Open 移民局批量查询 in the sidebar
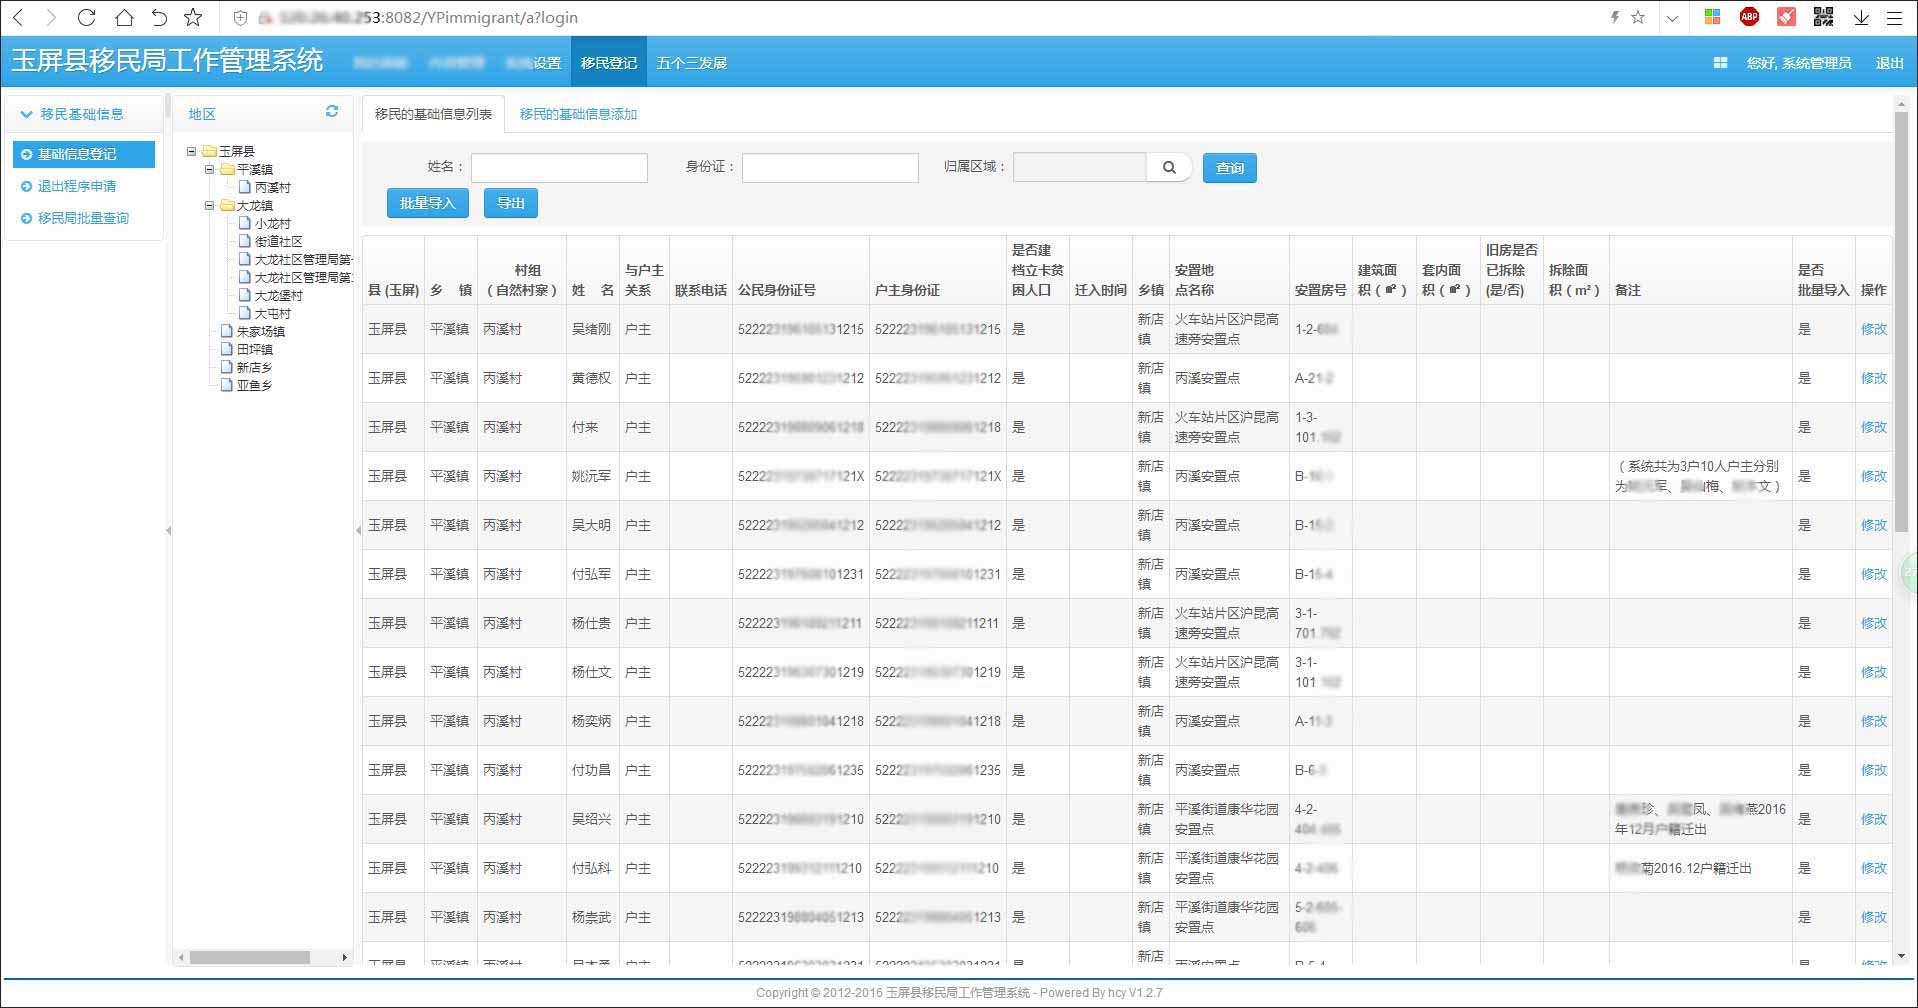This screenshot has width=1918, height=1008. click(x=82, y=218)
